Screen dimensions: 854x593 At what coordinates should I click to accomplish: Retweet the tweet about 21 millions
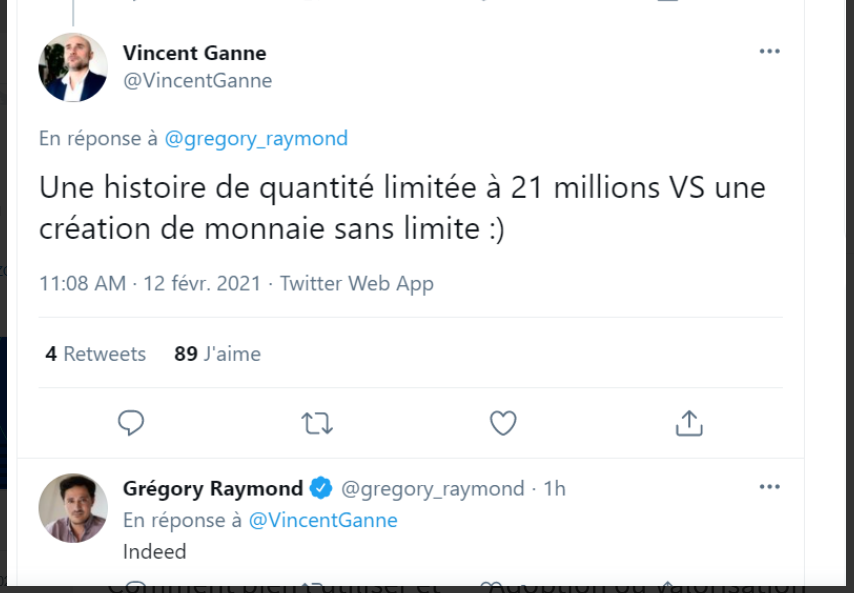tap(317, 423)
